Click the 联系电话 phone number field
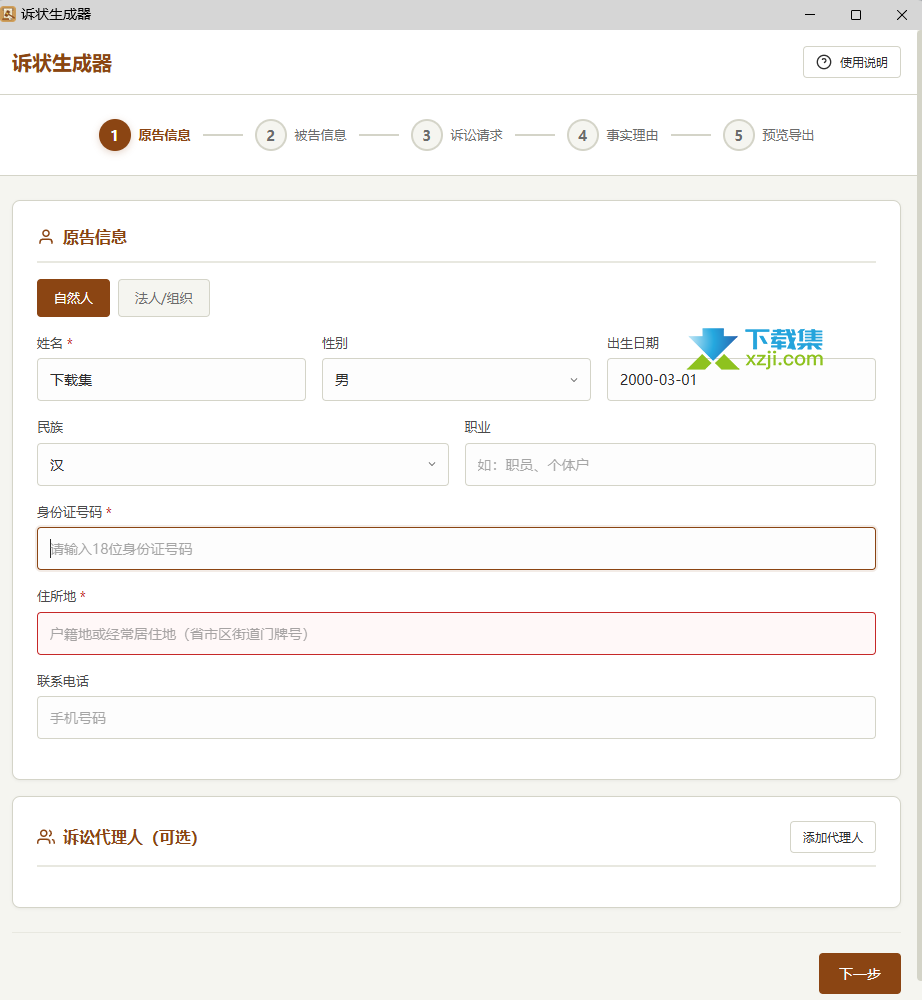This screenshot has width=922, height=1000. (x=456, y=718)
